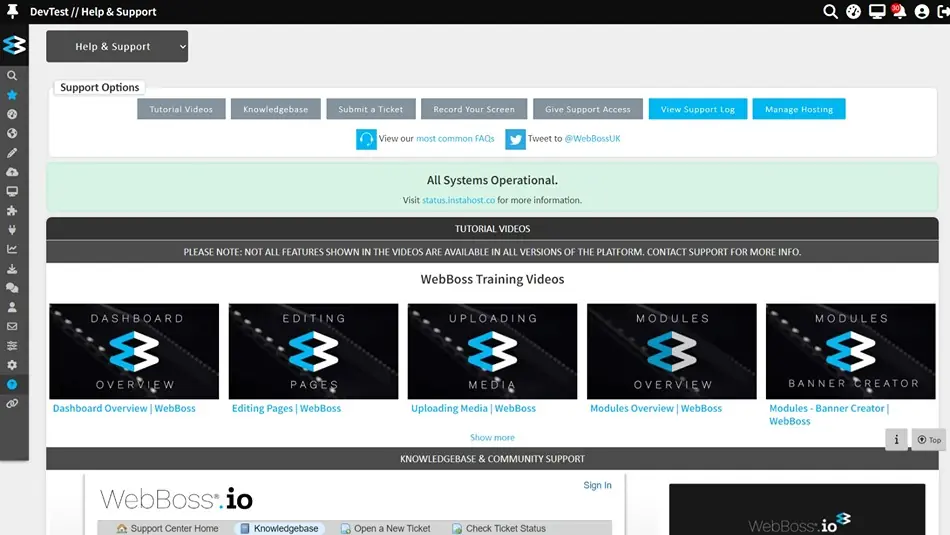Click the search magnifier icon in top bar
Screen dimensions: 950x535
pyautogui.click(x=830, y=12)
